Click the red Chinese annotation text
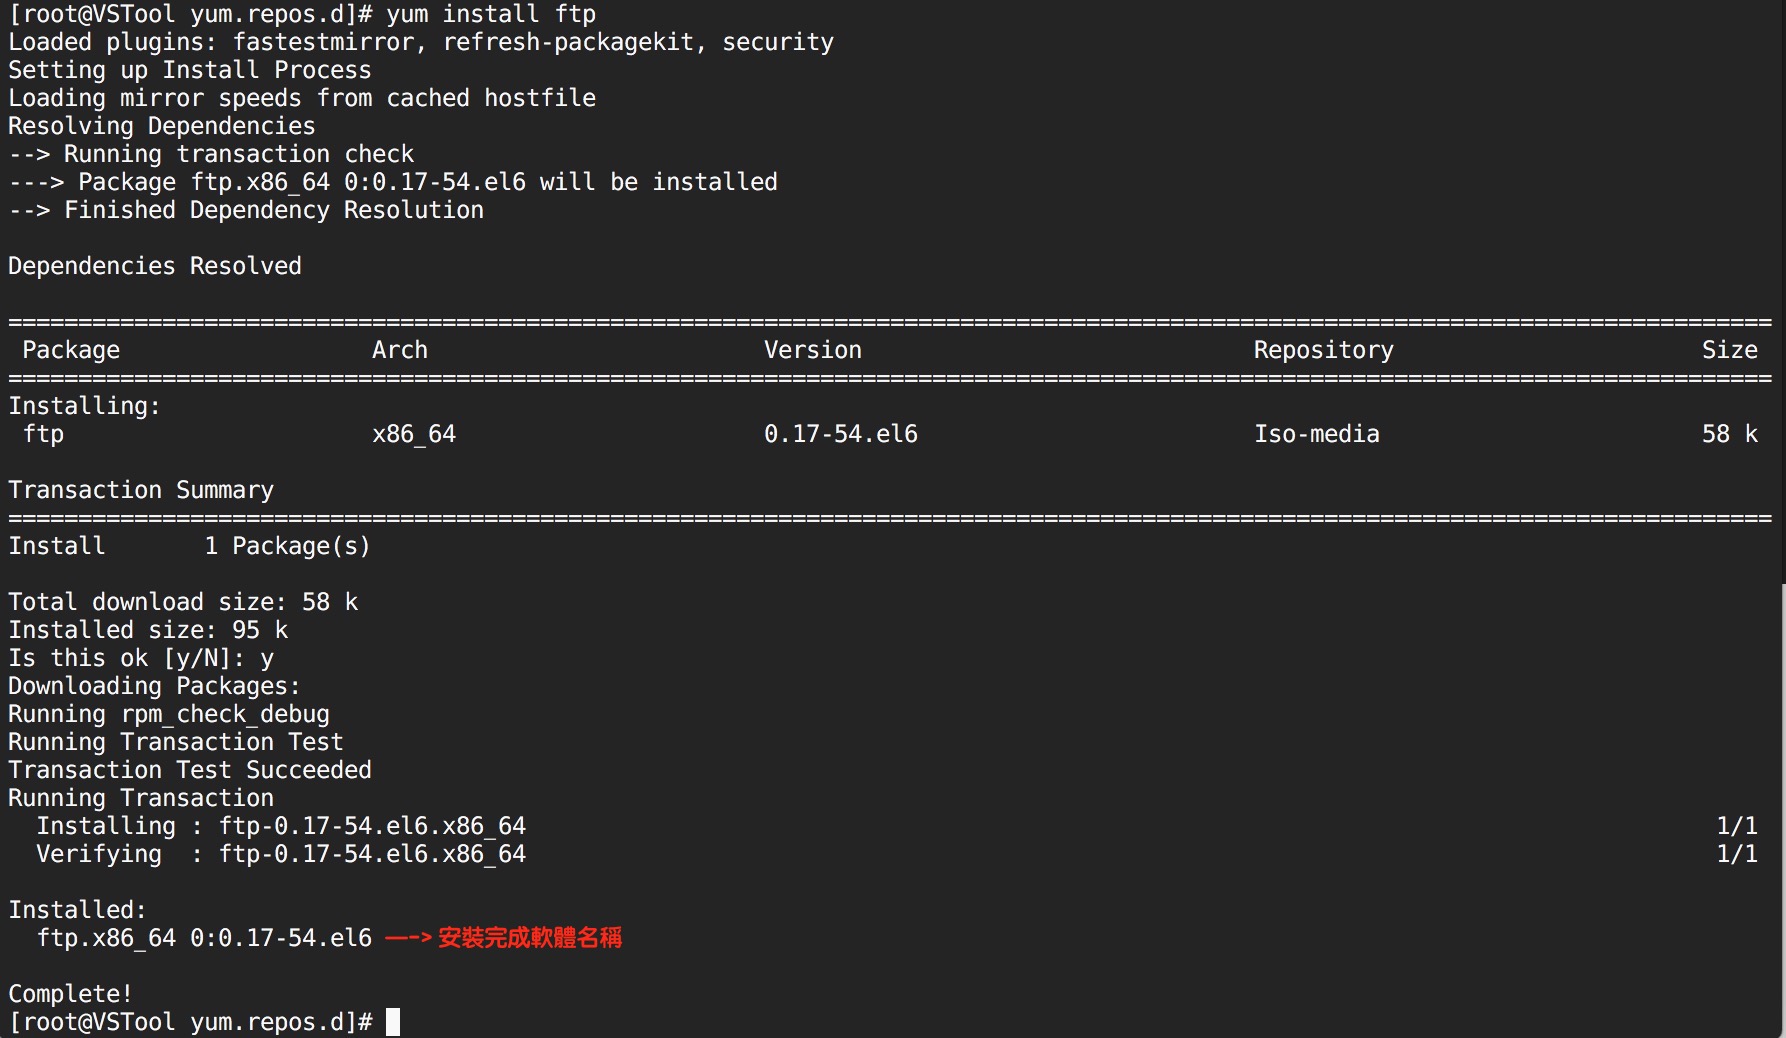Image resolution: width=1786 pixels, height=1038 pixels. click(x=530, y=938)
